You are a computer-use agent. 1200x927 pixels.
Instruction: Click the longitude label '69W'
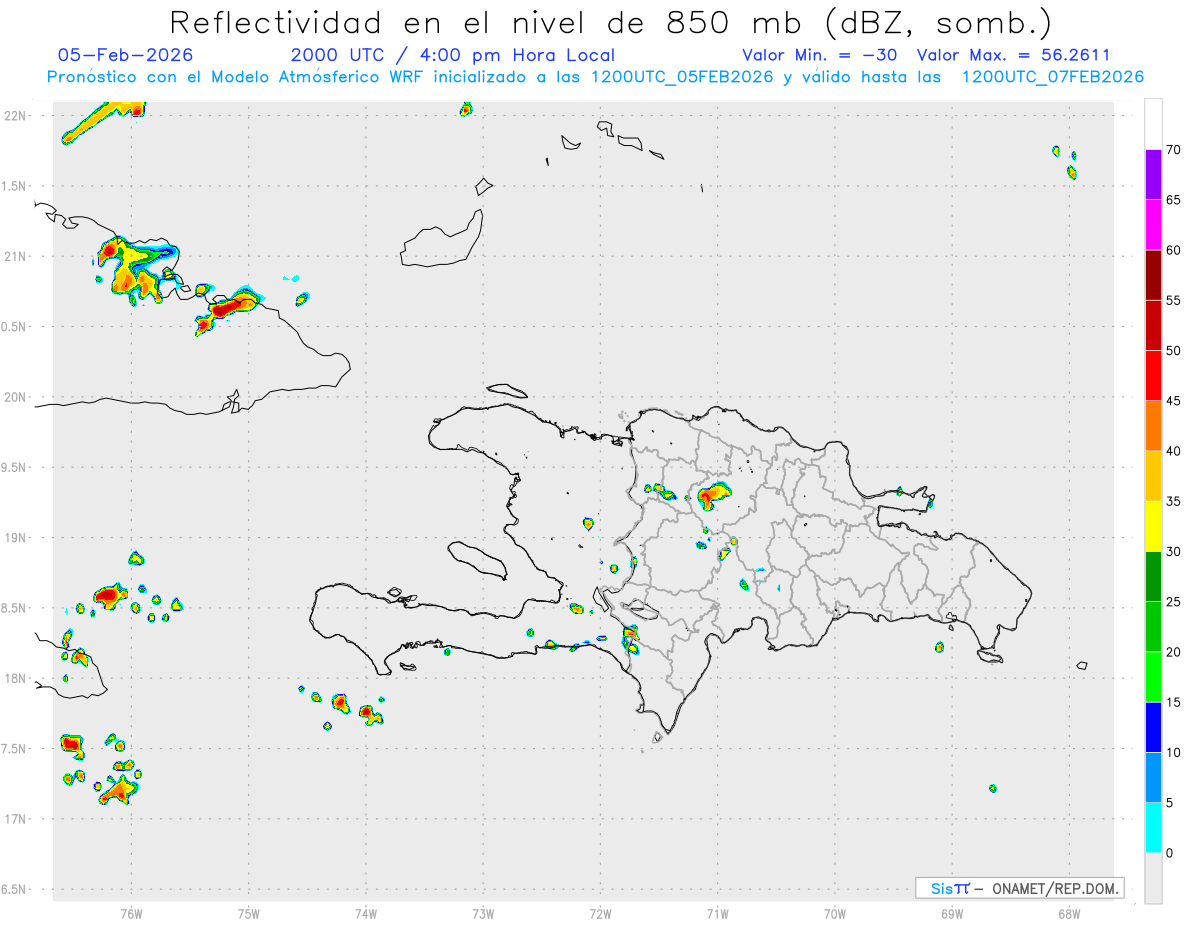coord(952,913)
